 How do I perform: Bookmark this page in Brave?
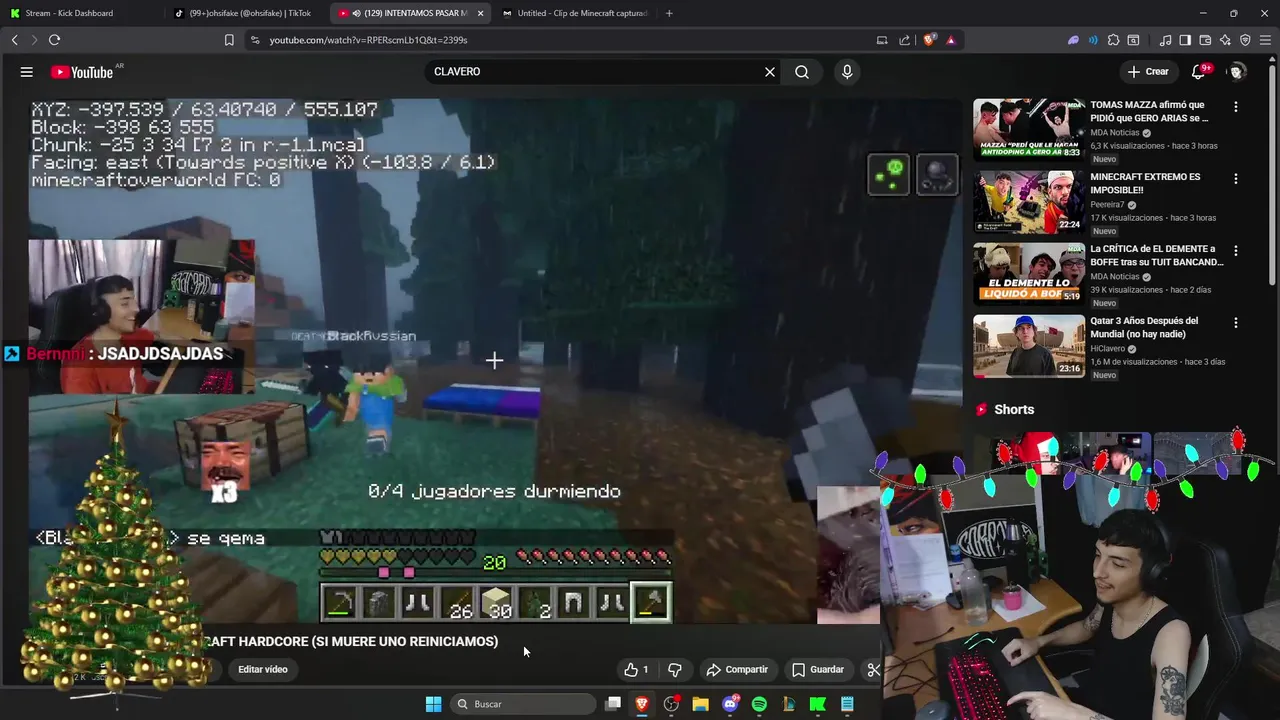[229, 40]
